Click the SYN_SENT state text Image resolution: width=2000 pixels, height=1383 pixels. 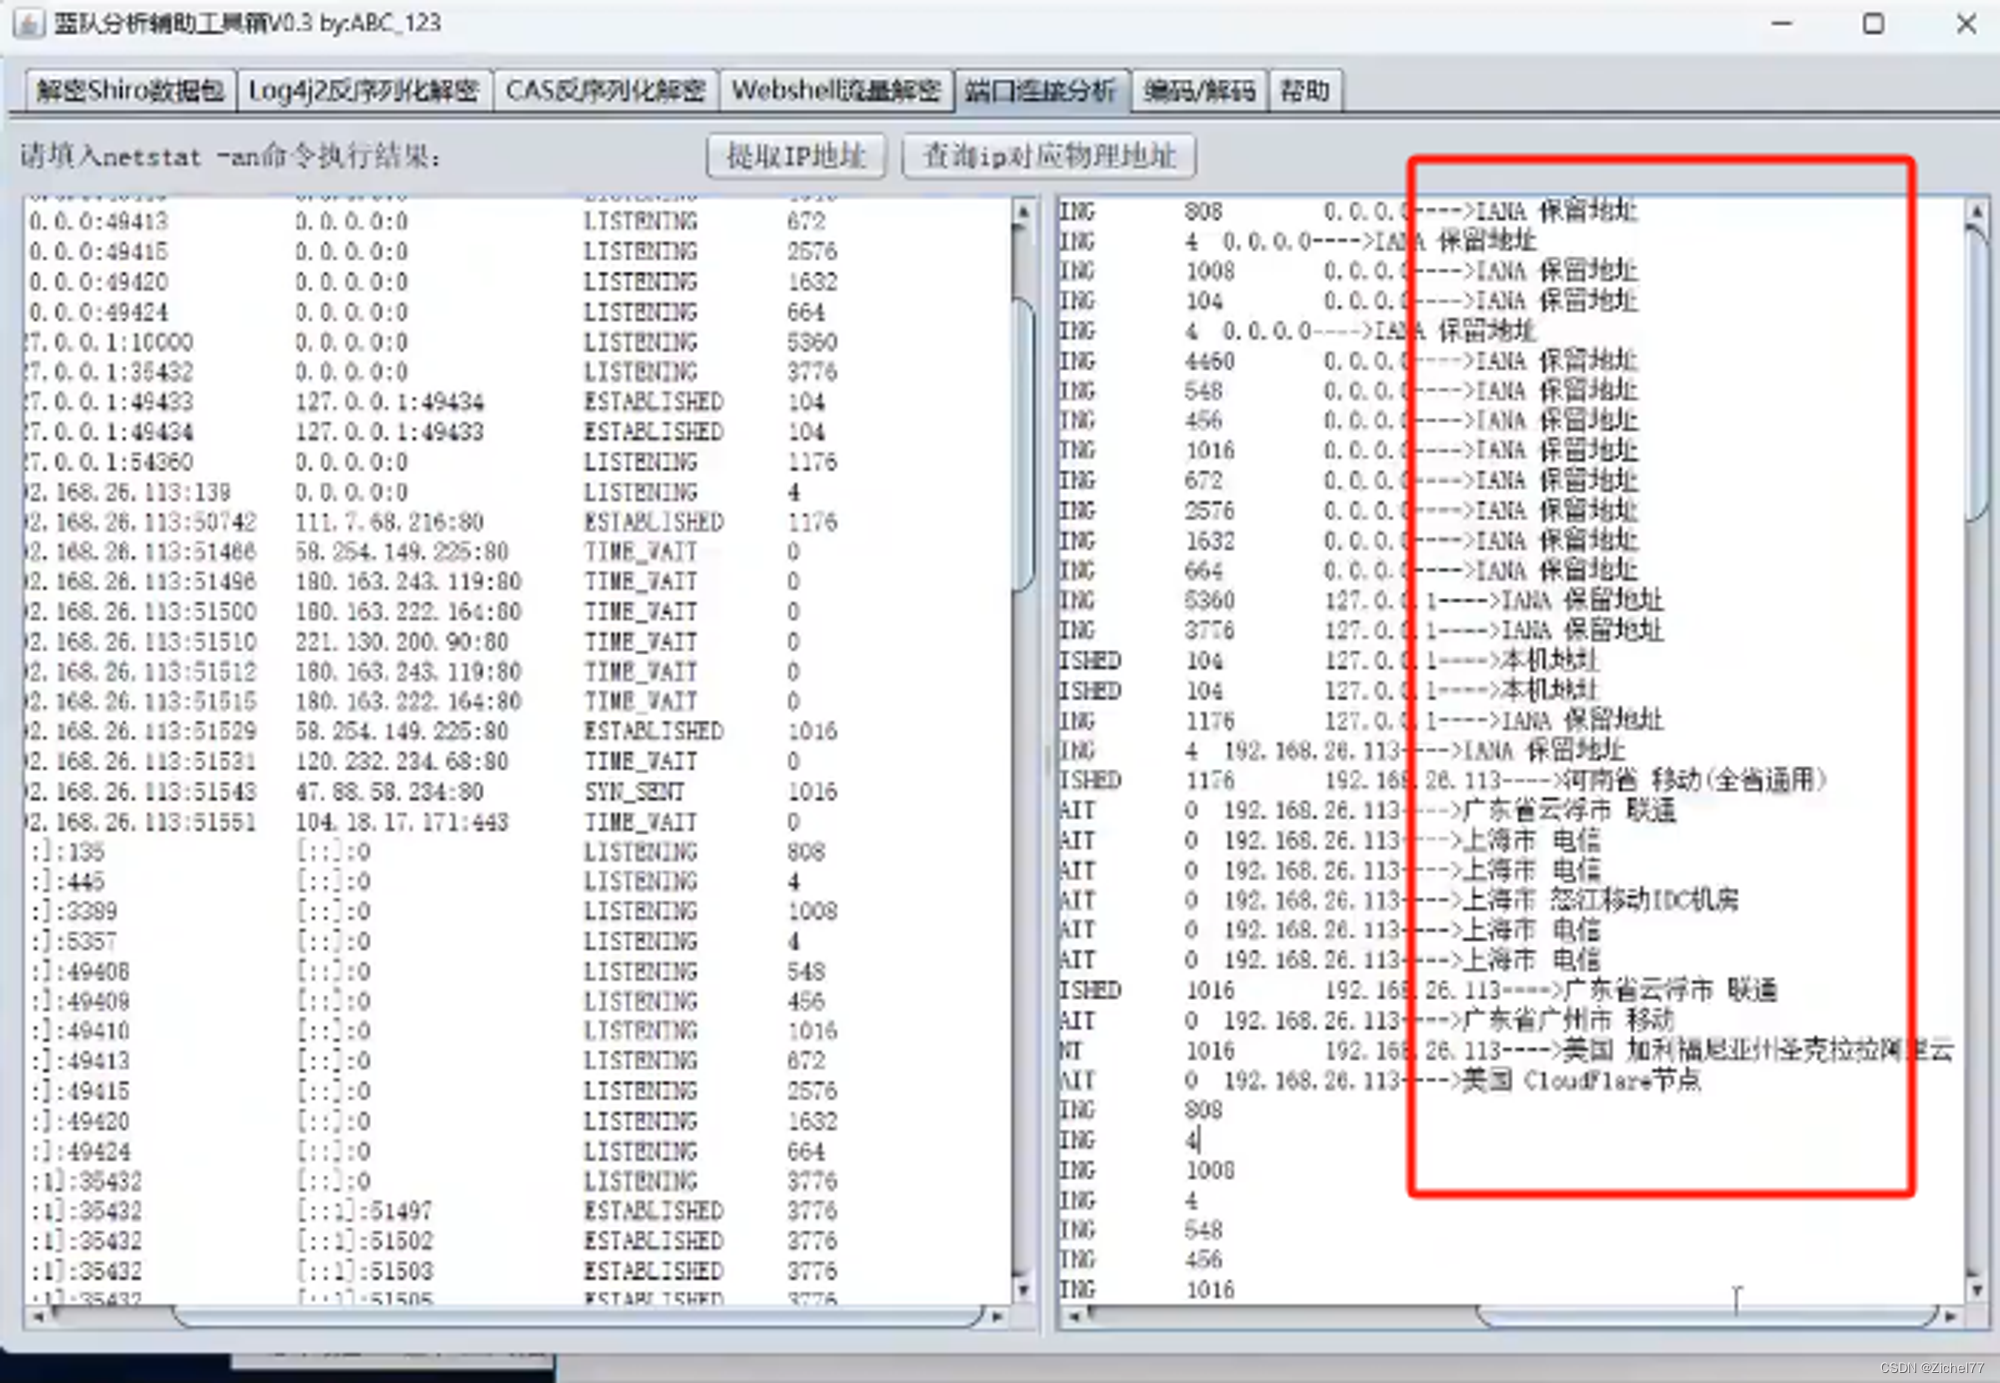(x=635, y=792)
